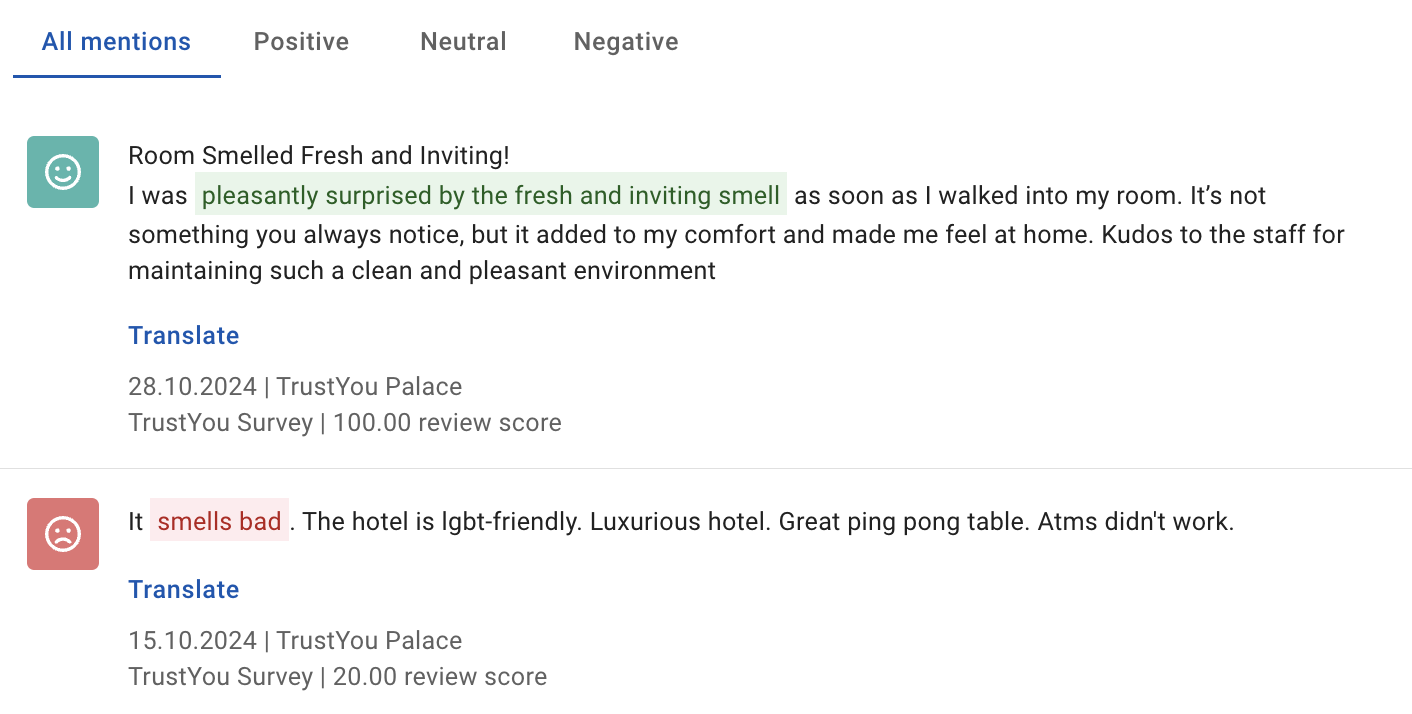Viewport: 1412px width, 714px height.
Task: Click the red sad face sentiment icon
Action: coord(63,534)
